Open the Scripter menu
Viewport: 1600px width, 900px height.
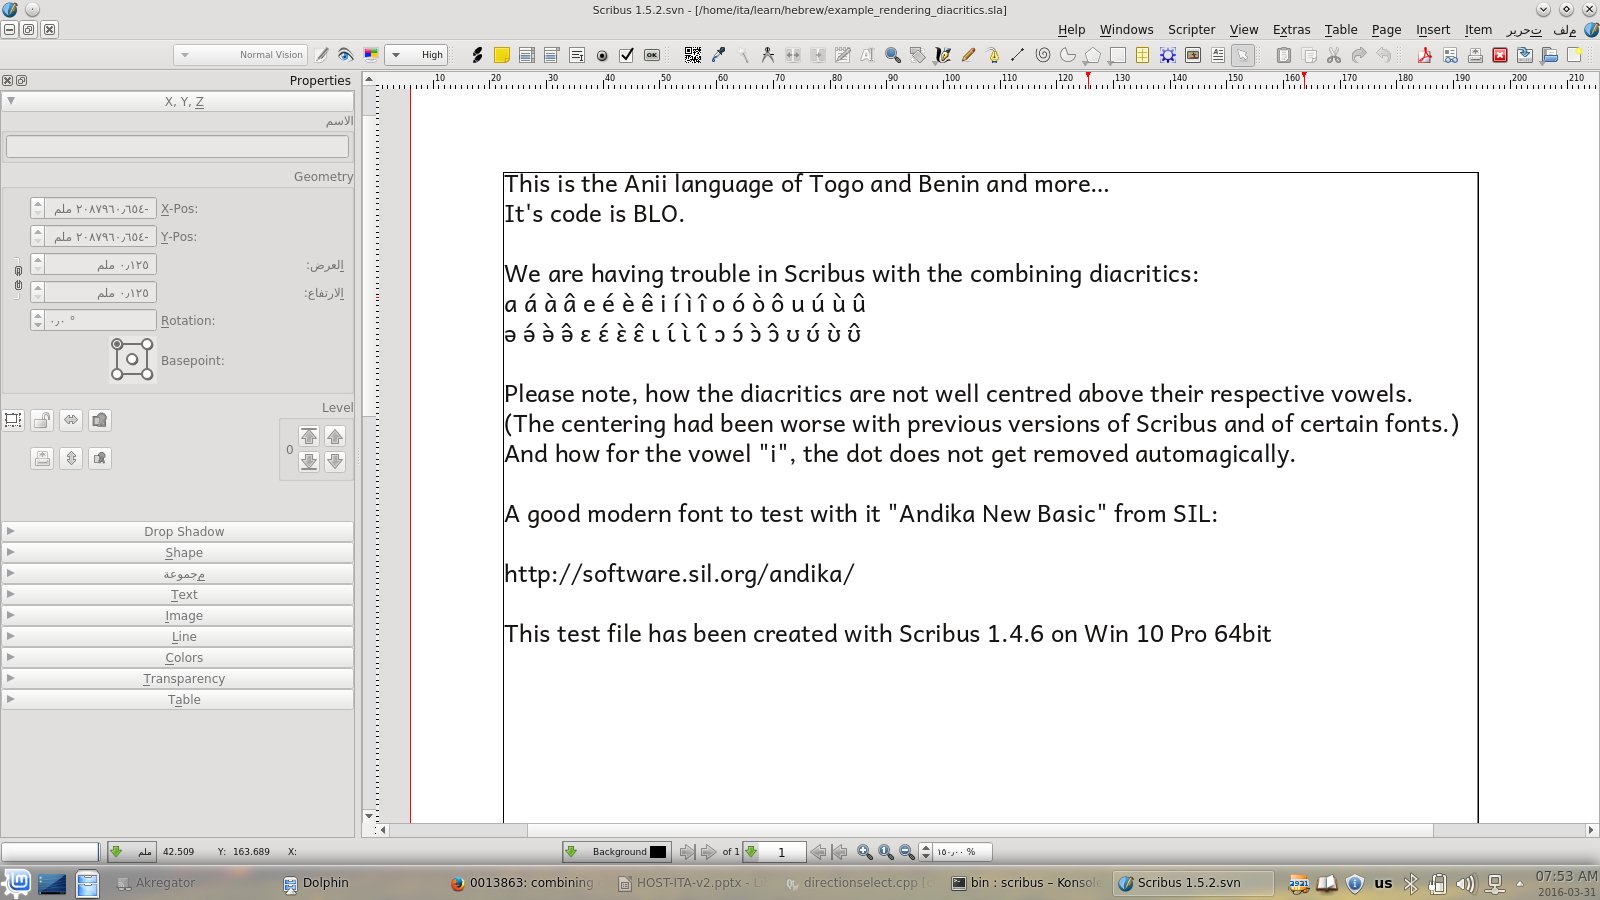[1191, 30]
